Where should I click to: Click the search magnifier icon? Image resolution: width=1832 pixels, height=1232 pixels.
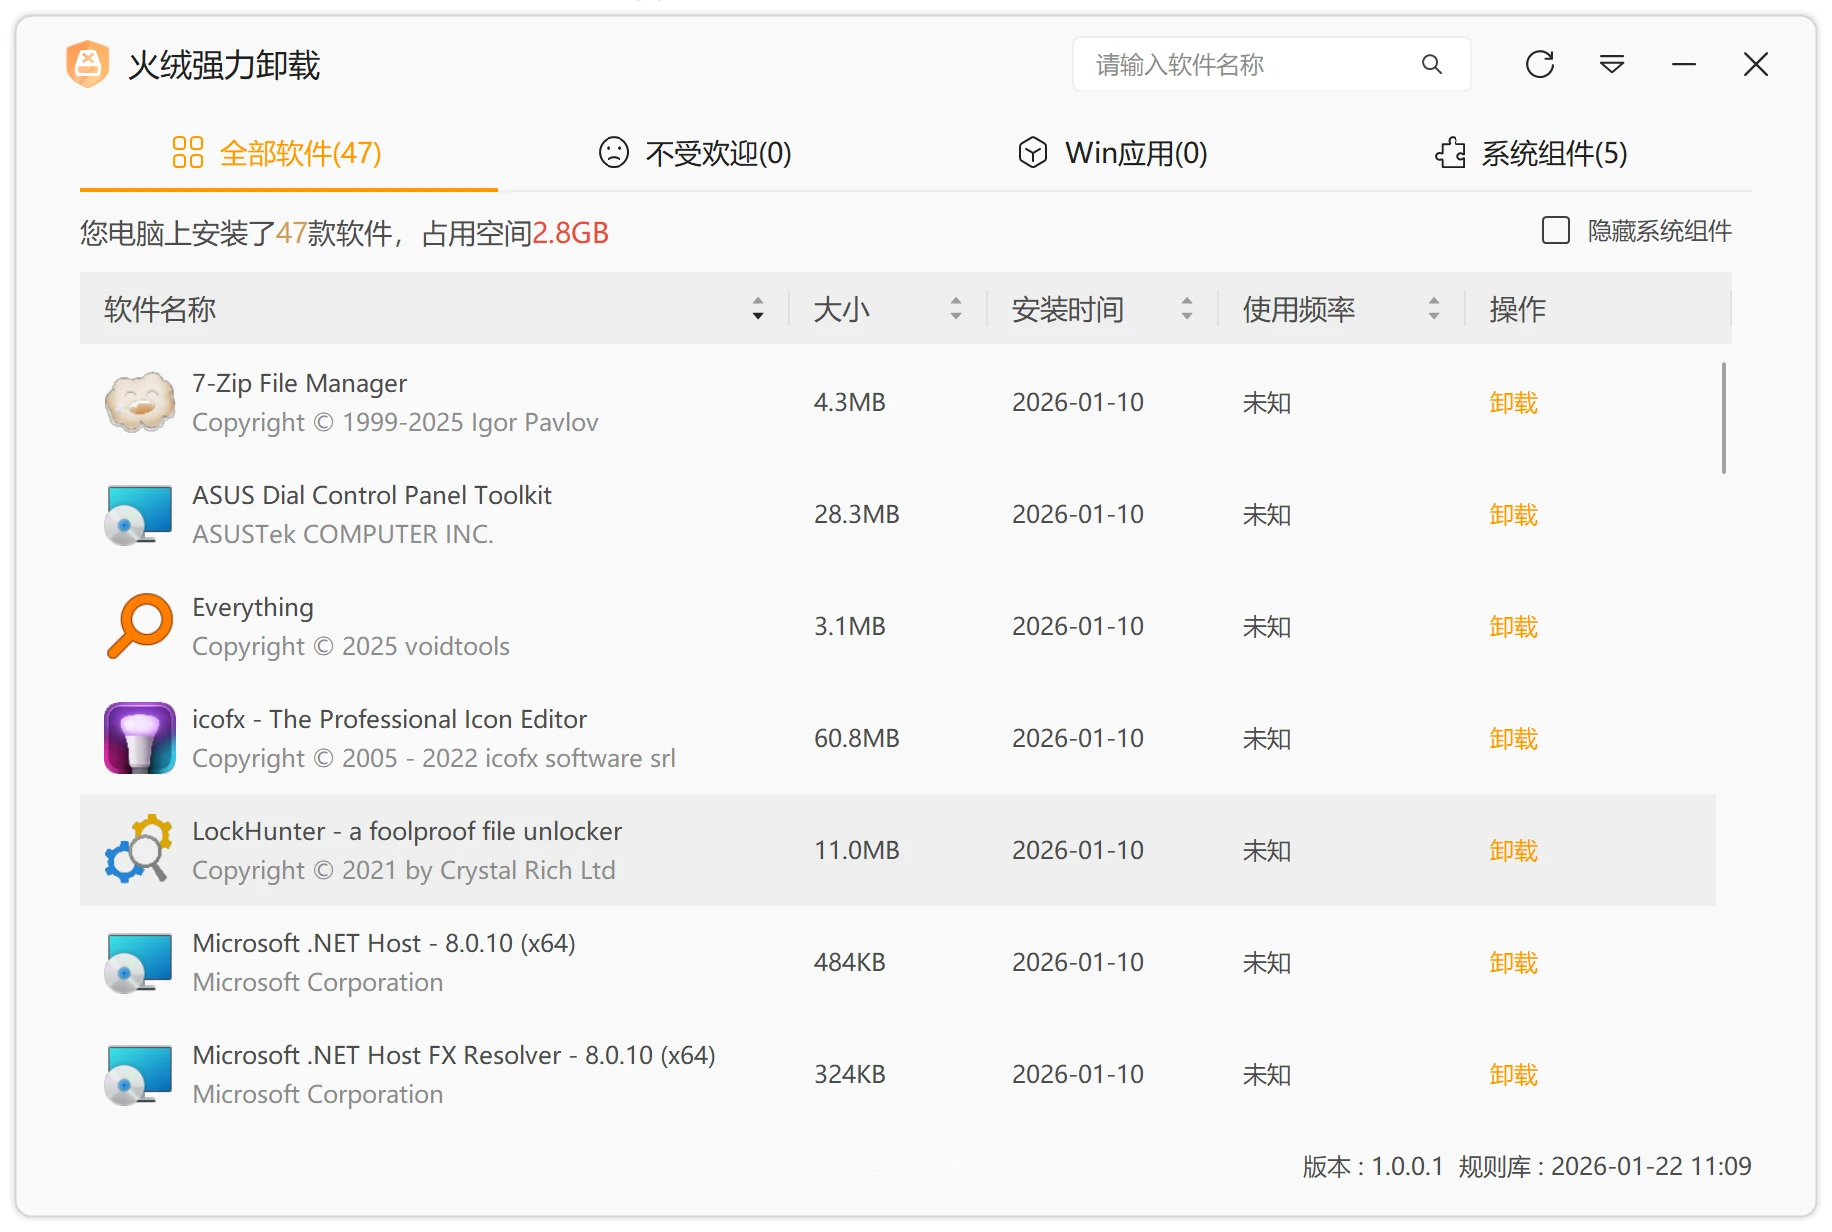pos(1432,64)
